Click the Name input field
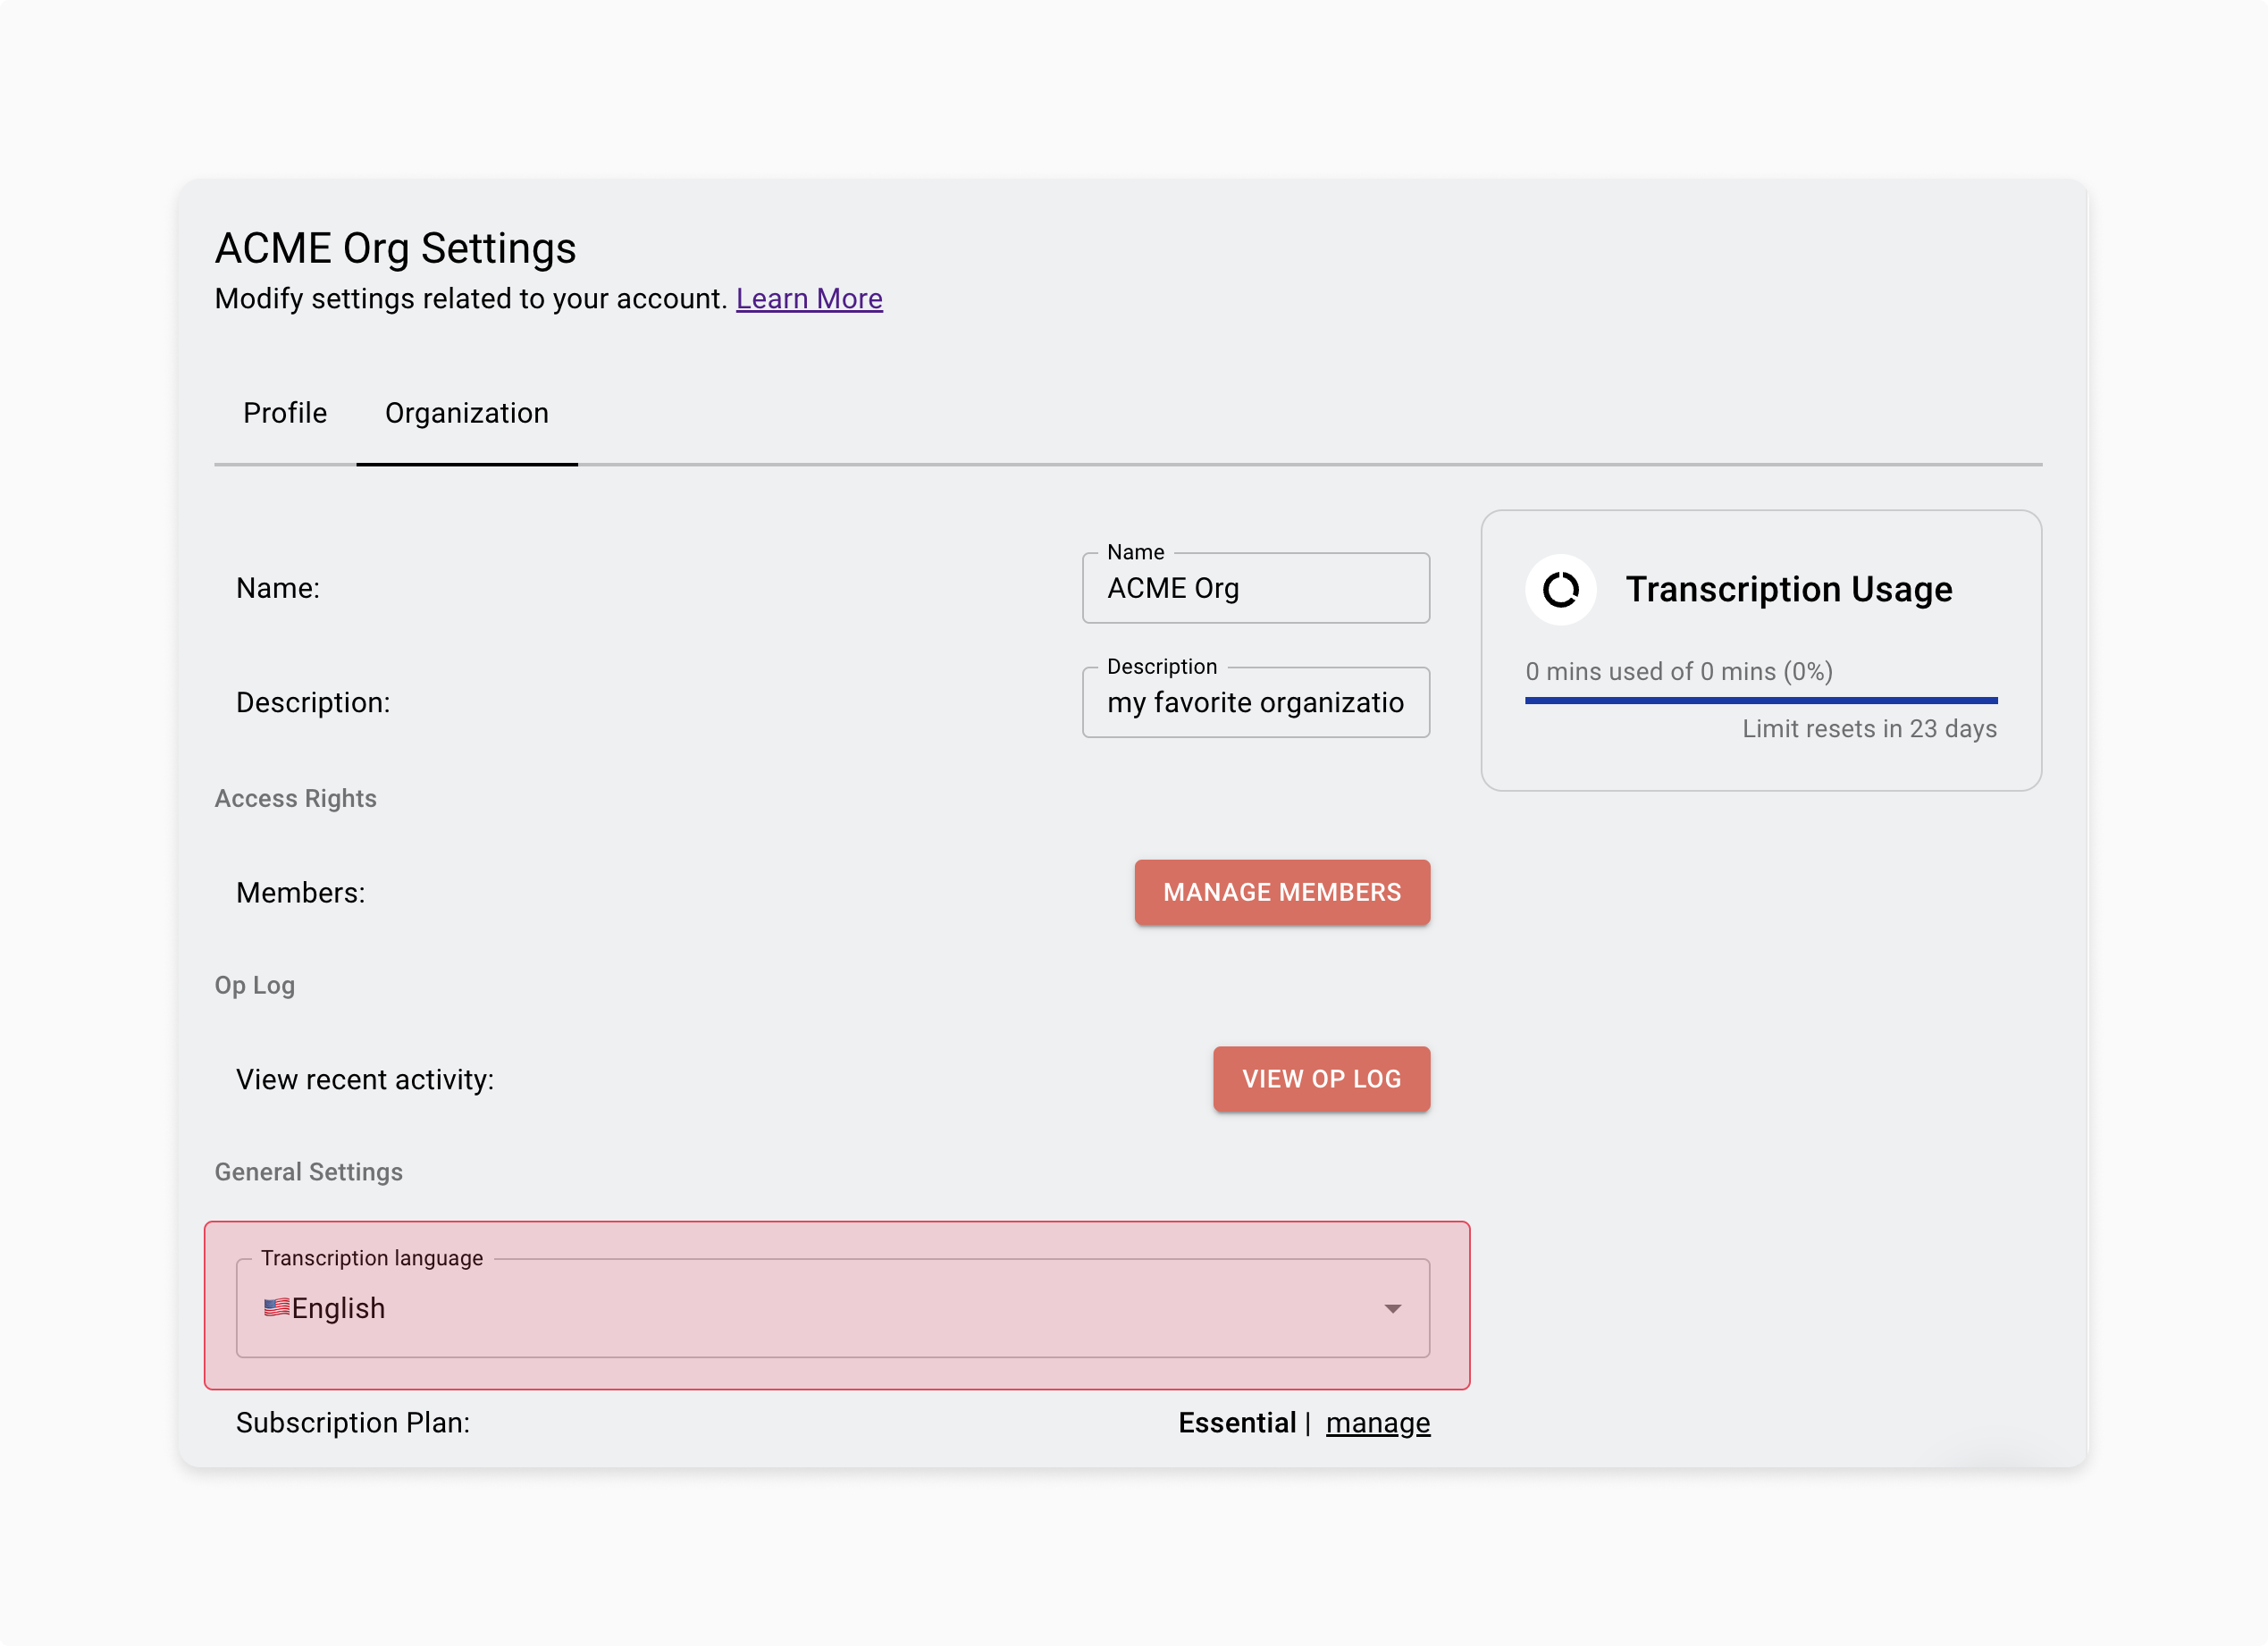 click(x=1257, y=588)
